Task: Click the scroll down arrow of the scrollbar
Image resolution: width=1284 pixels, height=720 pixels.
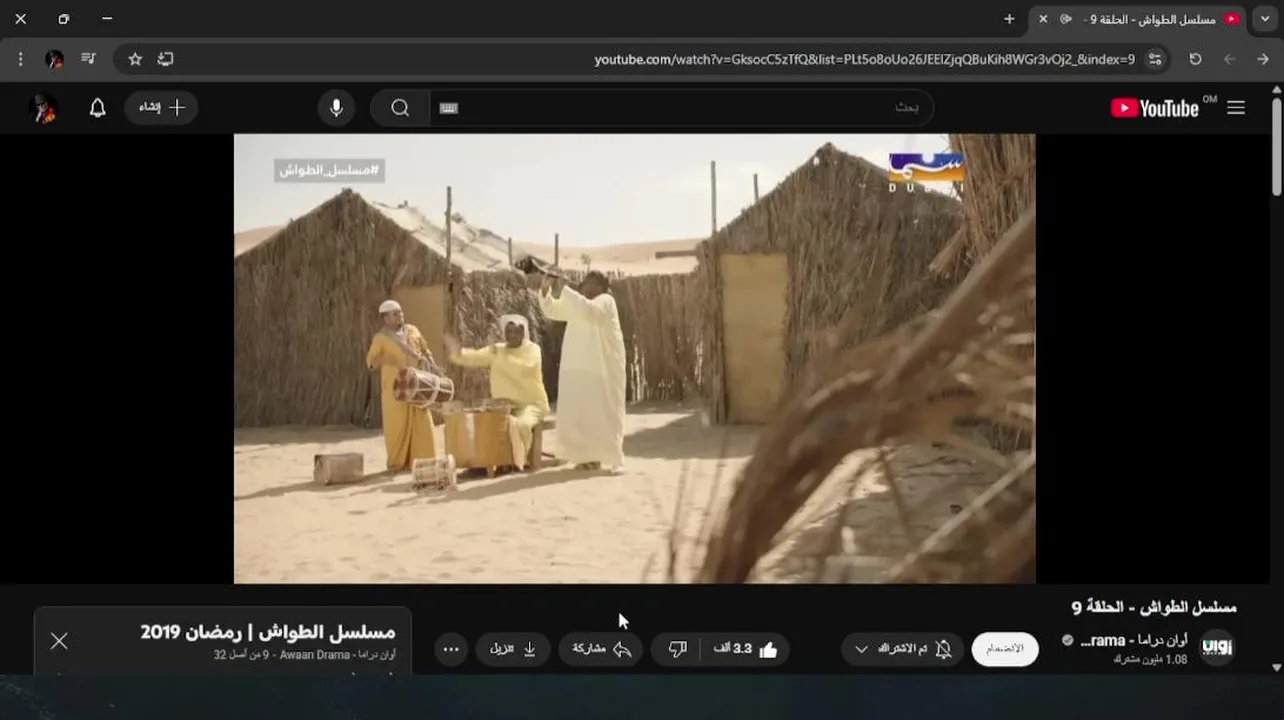Action: 1276,667
